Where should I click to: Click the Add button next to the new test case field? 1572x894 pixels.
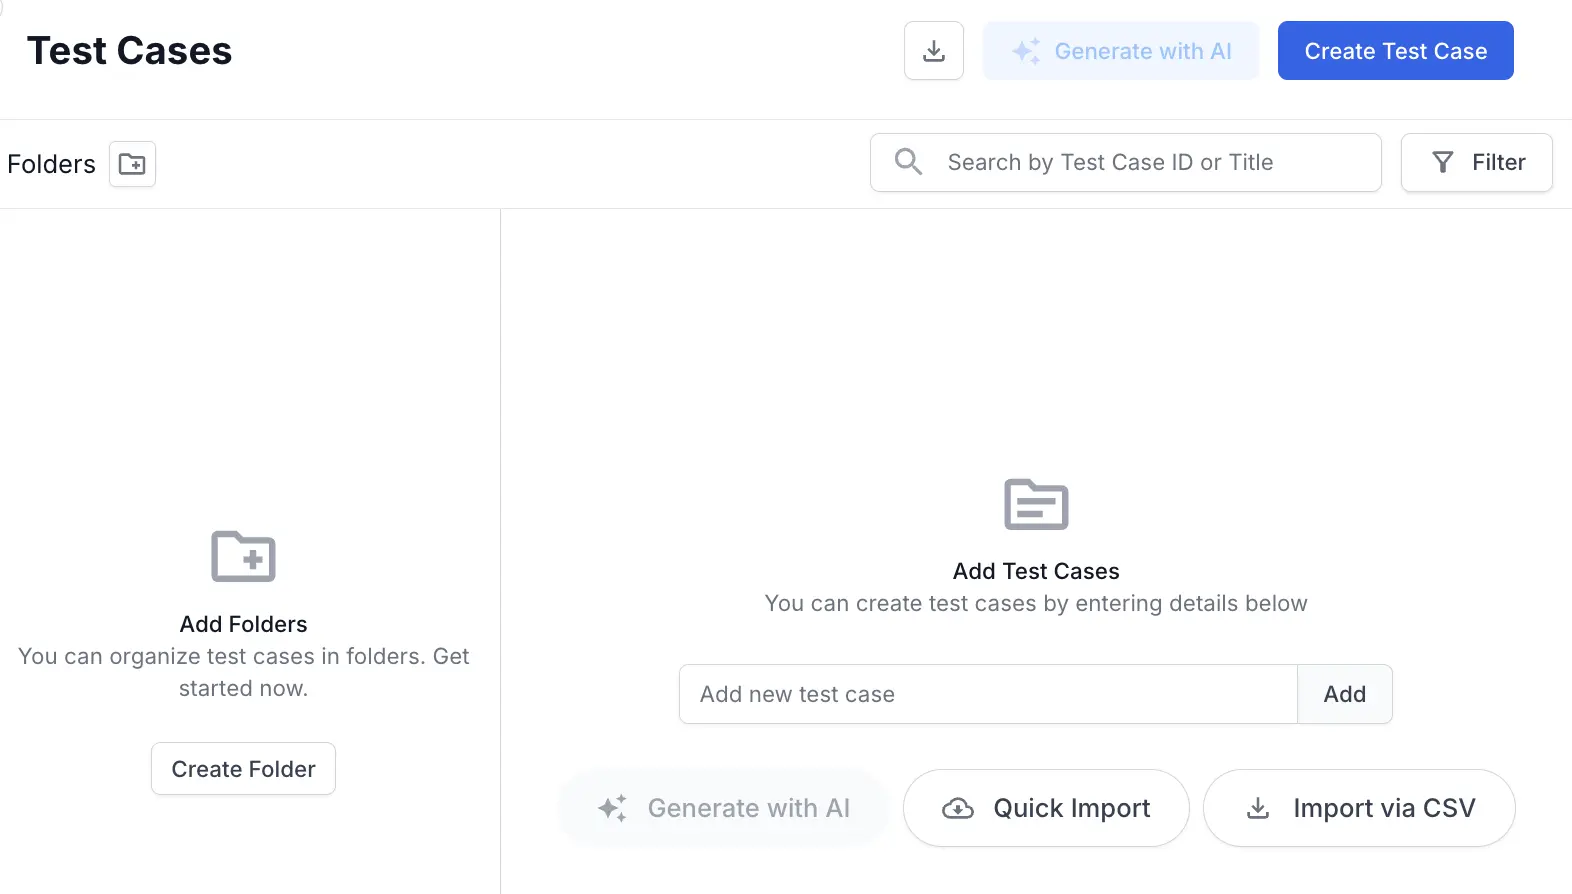click(x=1344, y=694)
